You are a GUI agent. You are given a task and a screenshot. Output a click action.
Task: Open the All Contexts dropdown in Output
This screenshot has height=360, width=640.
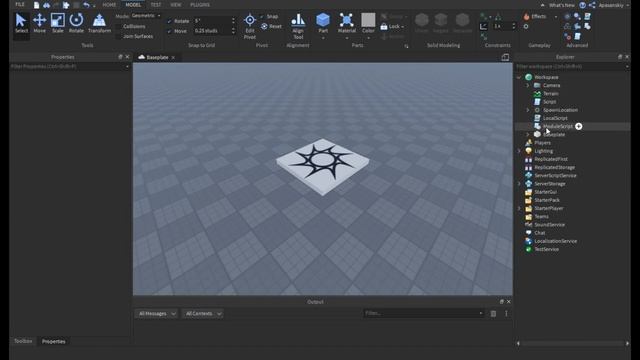click(x=203, y=313)
